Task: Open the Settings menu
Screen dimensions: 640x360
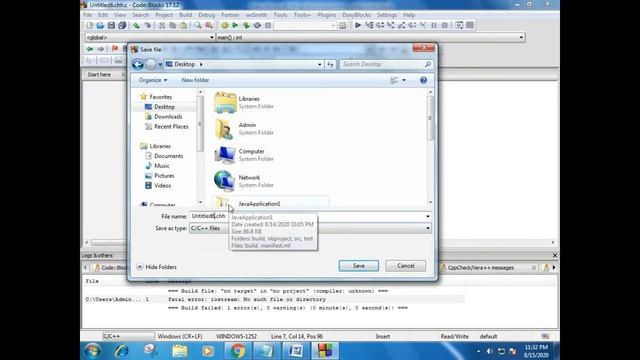Action: click(x=387, y=15)
